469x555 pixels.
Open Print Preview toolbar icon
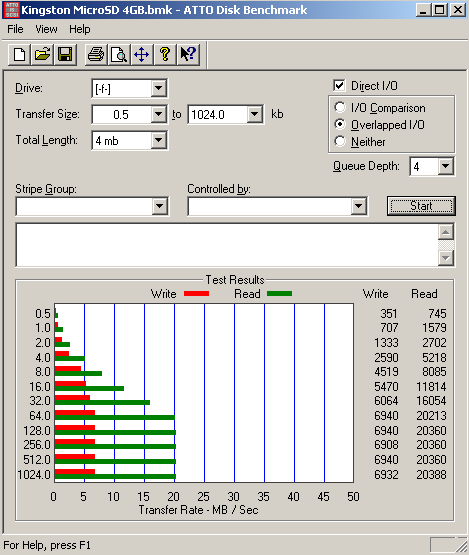[x=119, y=55]
